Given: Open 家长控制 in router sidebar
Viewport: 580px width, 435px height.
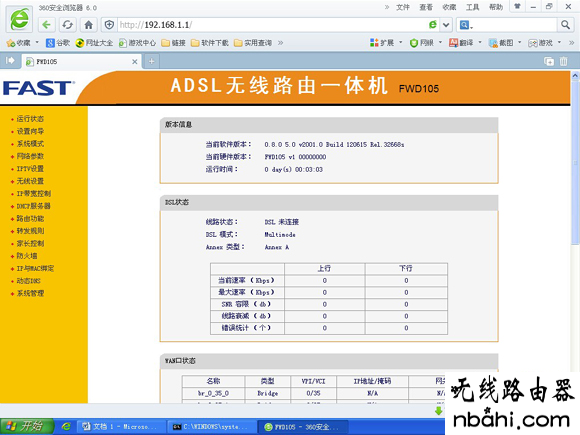Looking at the screenshot, I should click(x=30, y=243).
